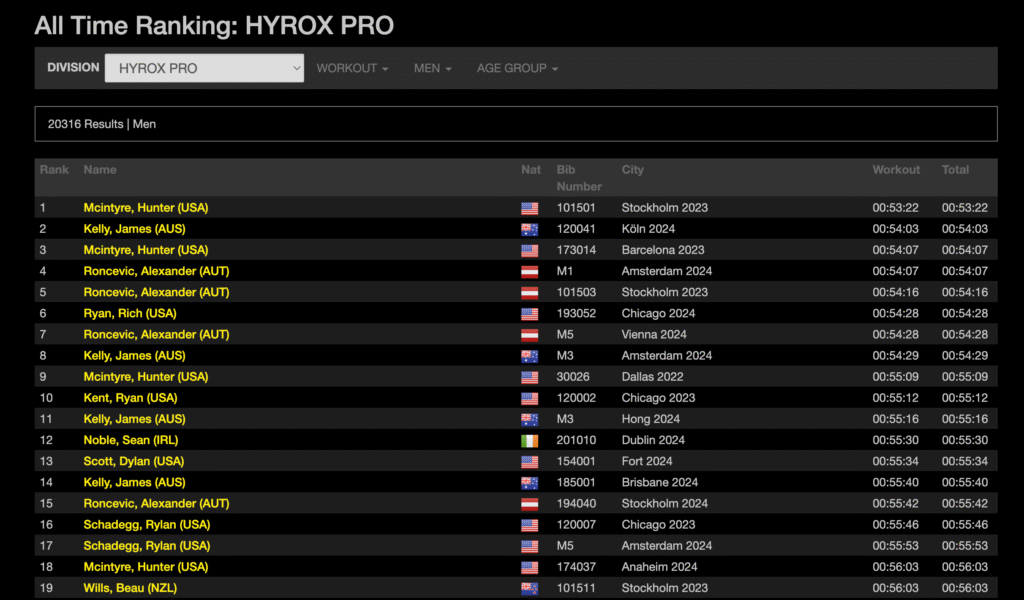
Task: Click the Nat column header
Action: coord(531,170)
